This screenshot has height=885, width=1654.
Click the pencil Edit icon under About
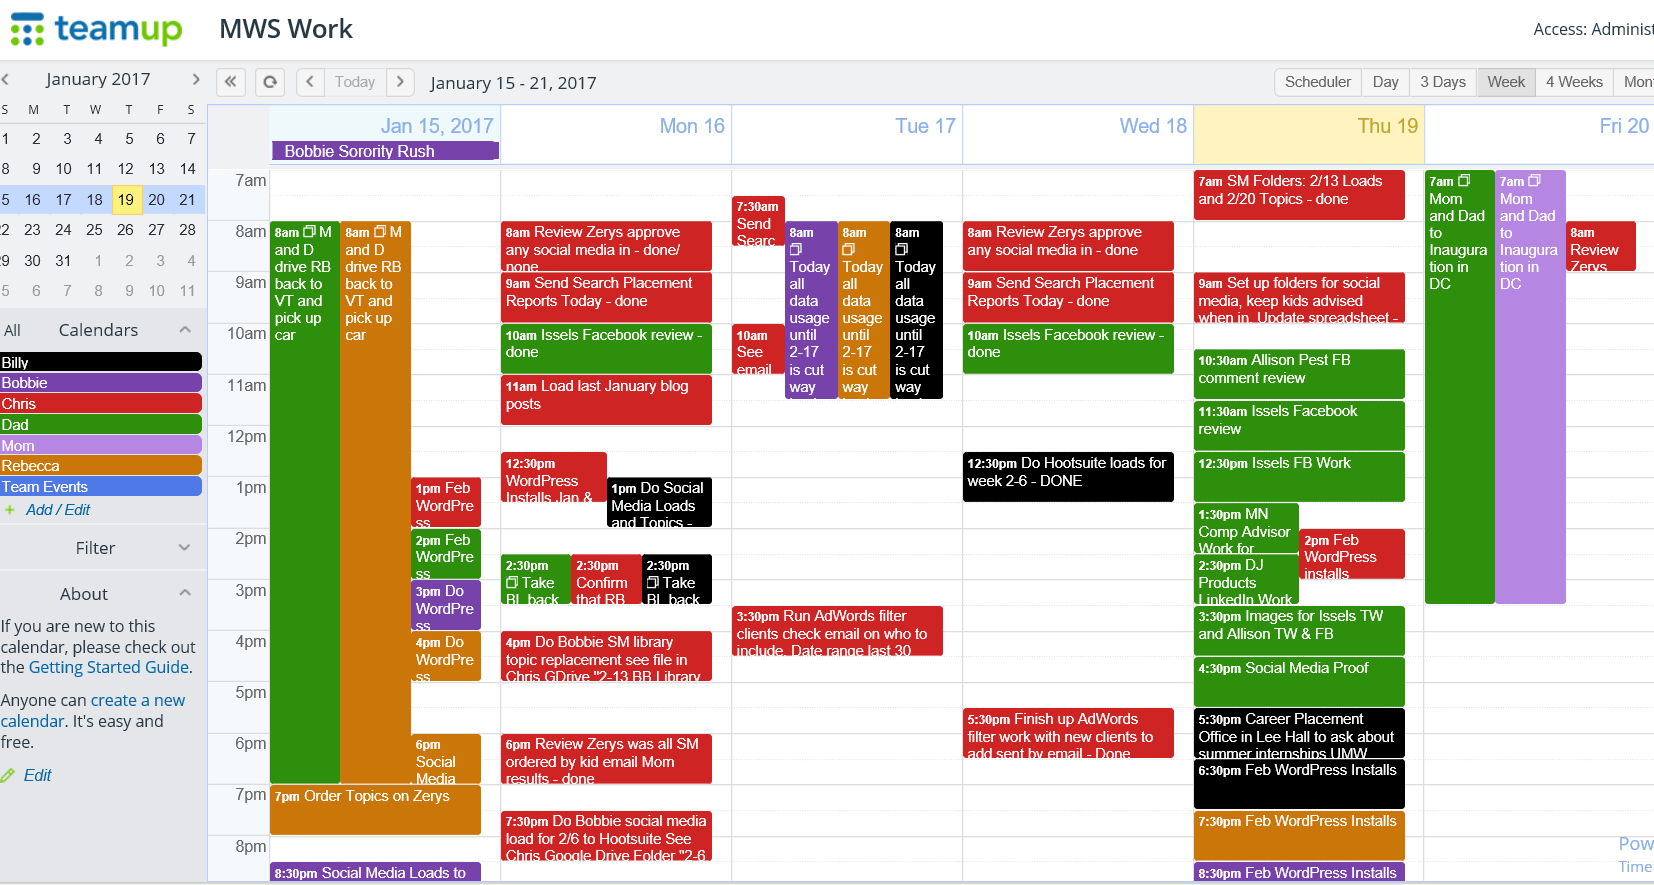[9, 776]
